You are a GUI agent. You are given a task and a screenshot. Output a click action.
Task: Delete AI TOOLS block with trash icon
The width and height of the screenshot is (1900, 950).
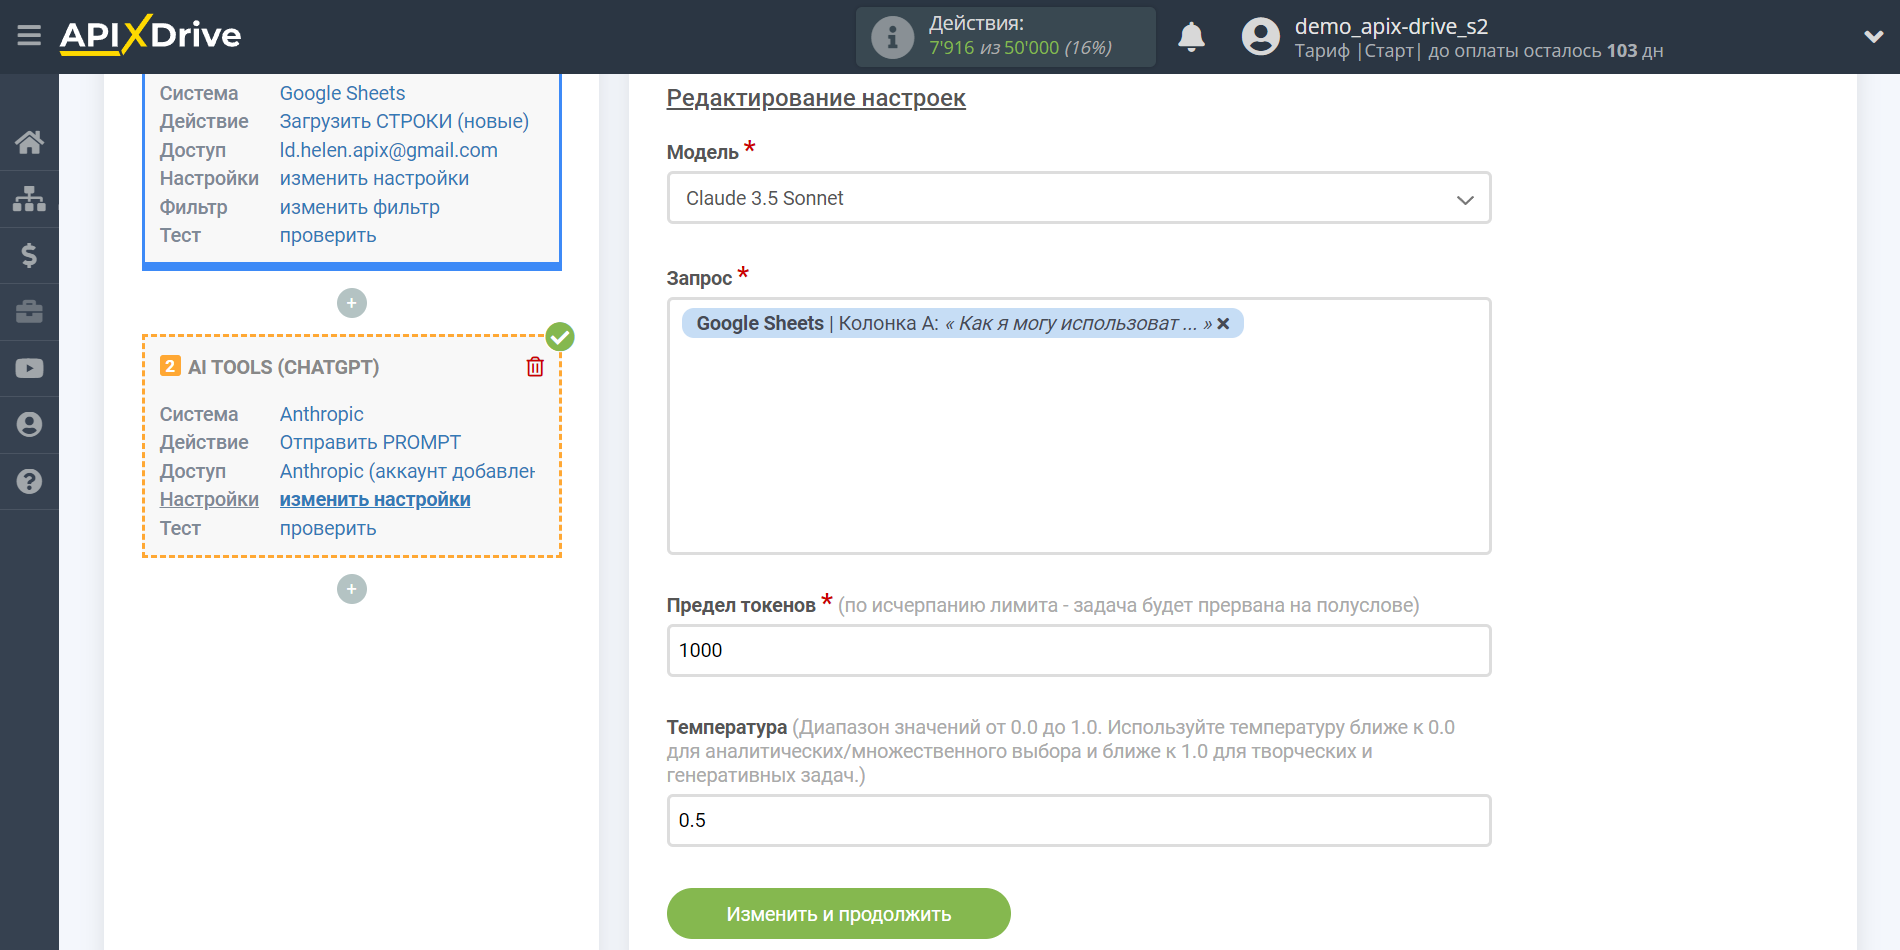pyautogui.click(x=535, y=367)
